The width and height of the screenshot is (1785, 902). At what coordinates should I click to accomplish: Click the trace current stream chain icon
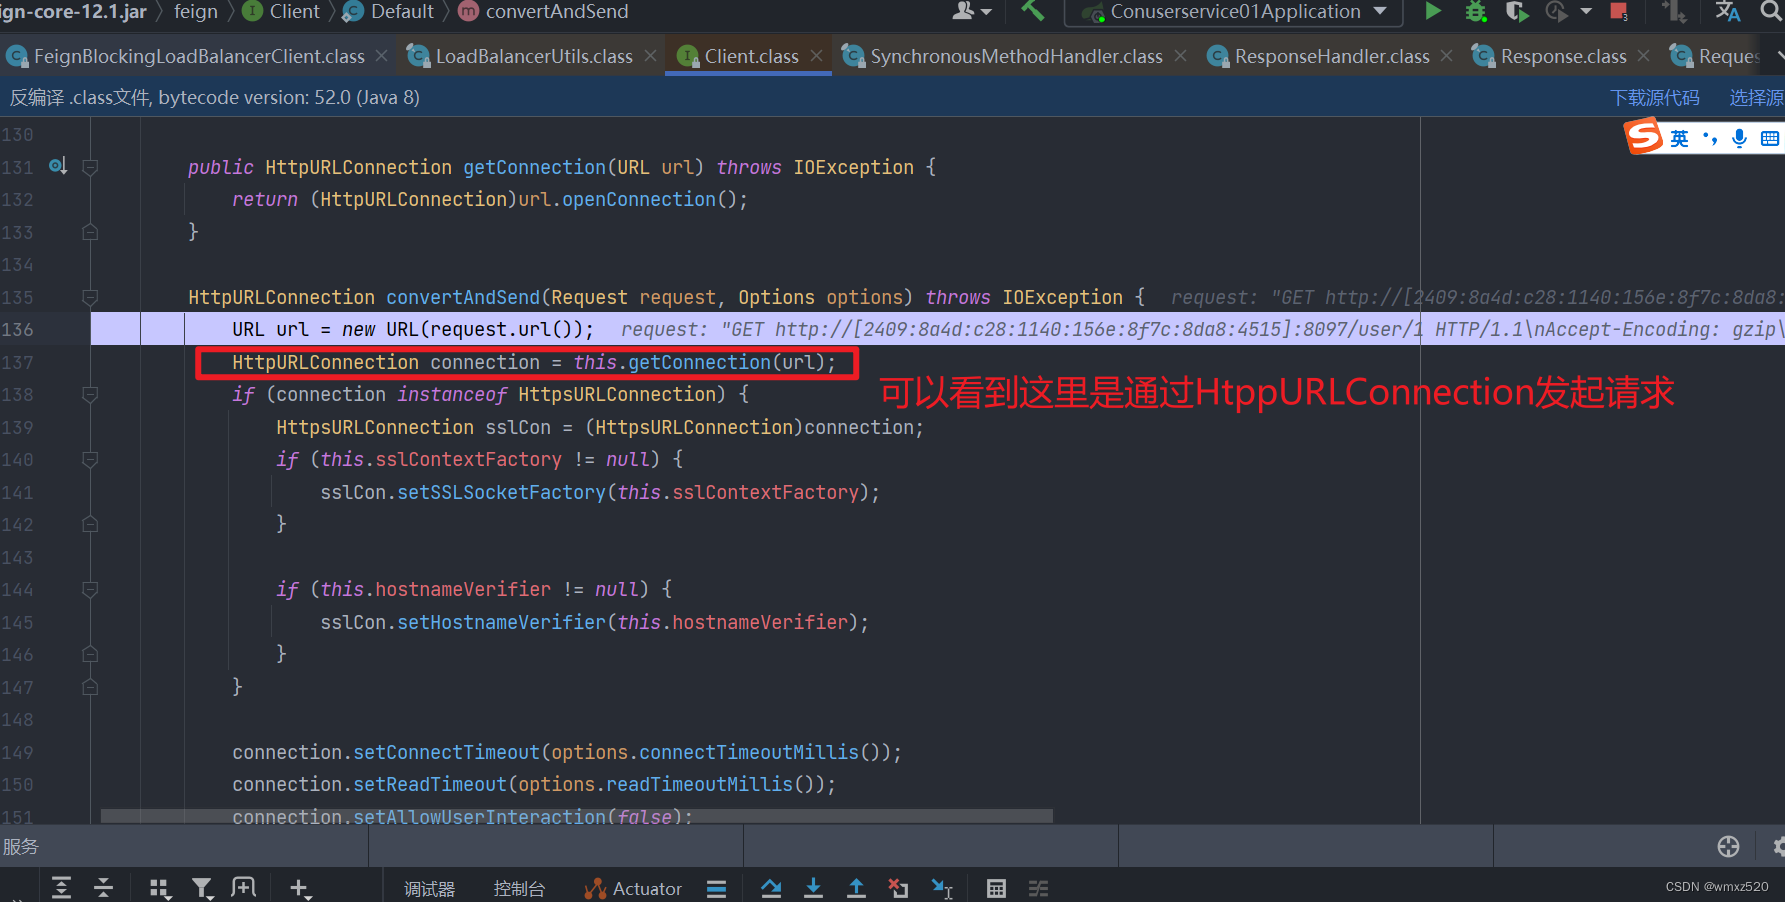click(x=1039, y=888)
